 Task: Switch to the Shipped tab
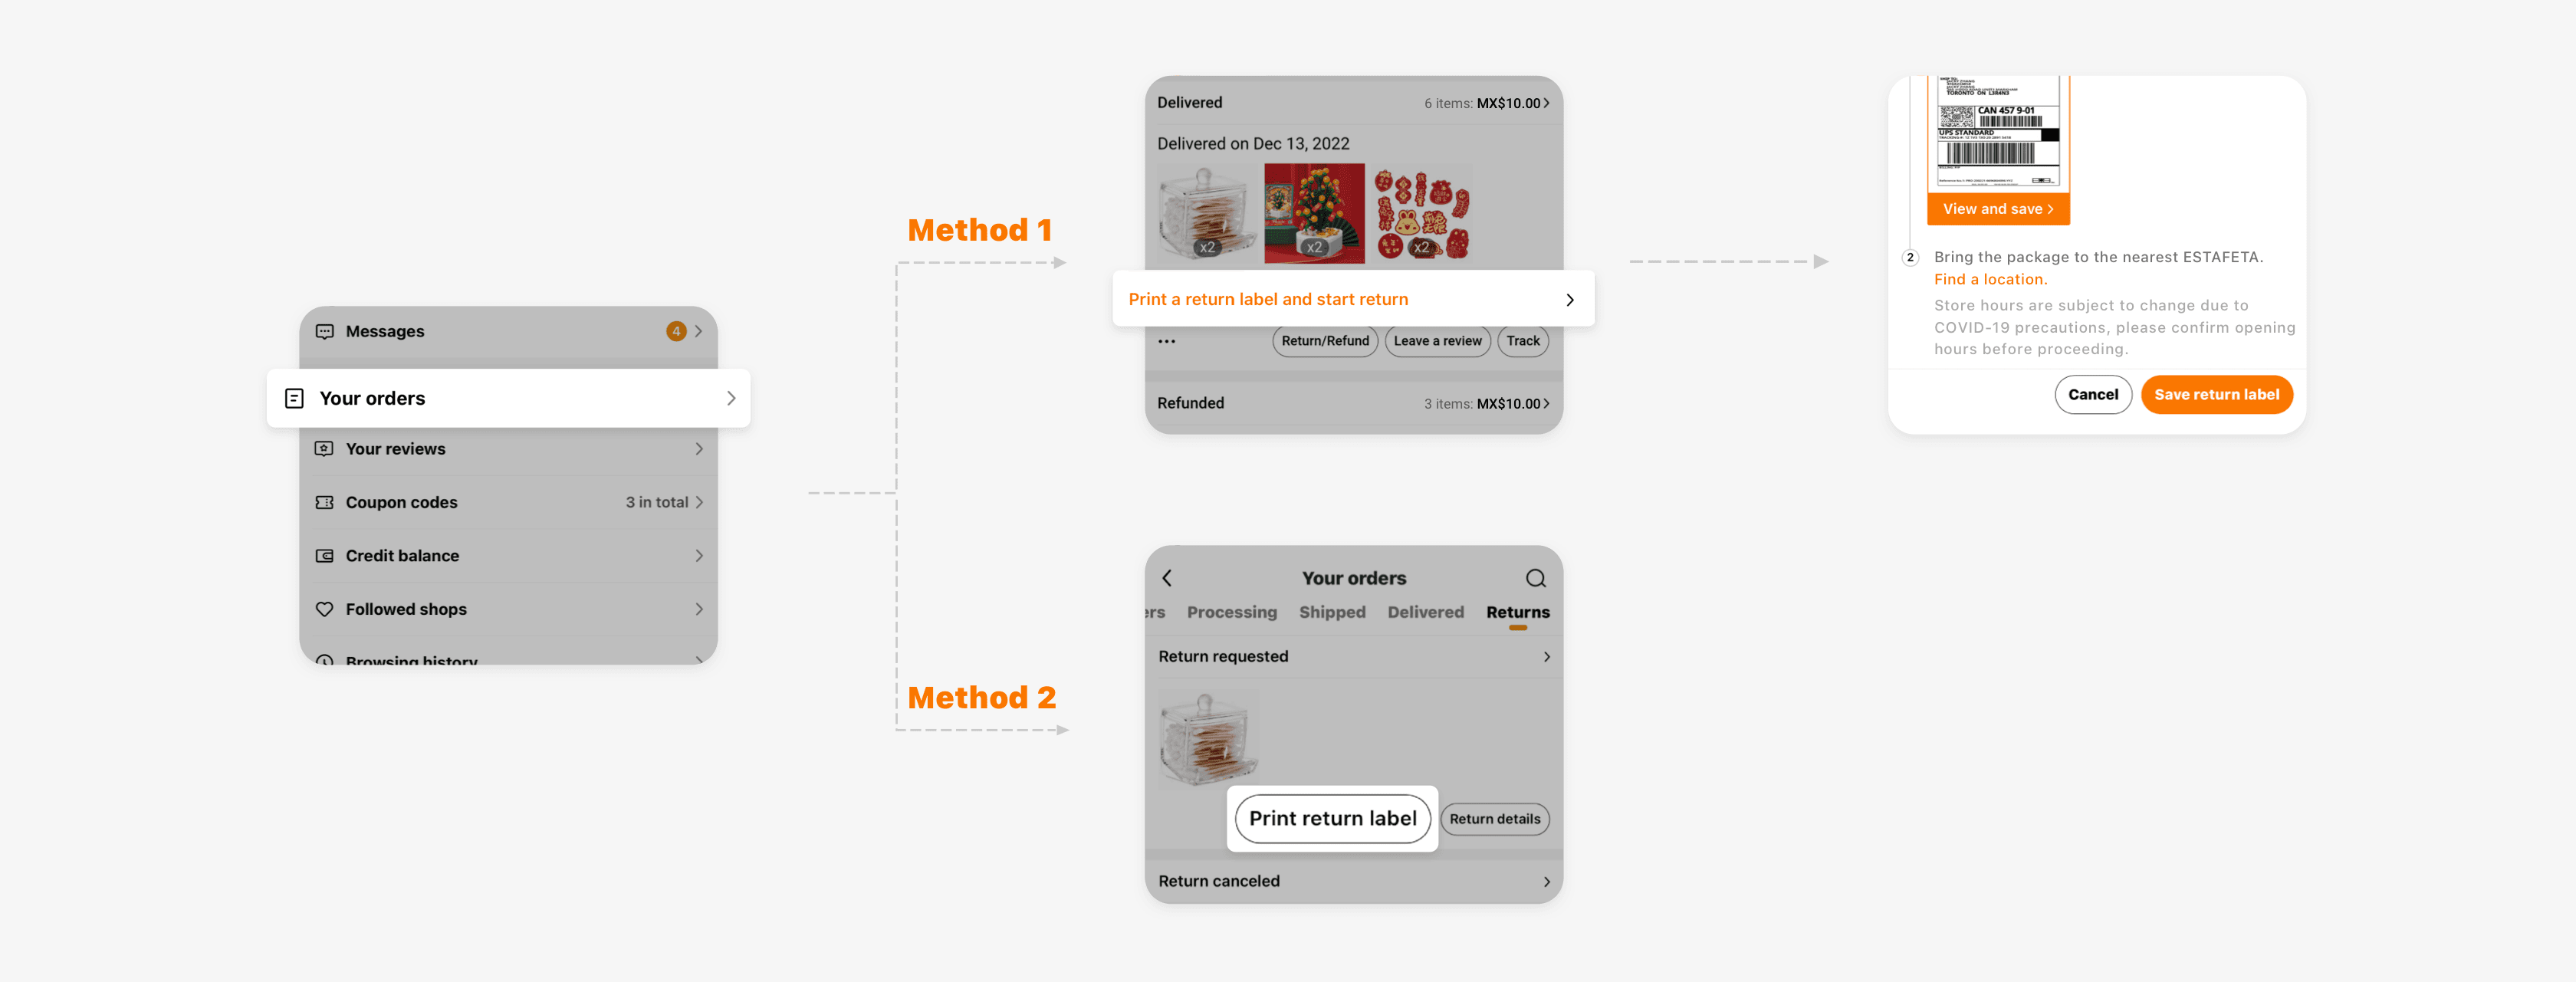click(x=1331, y=612)
